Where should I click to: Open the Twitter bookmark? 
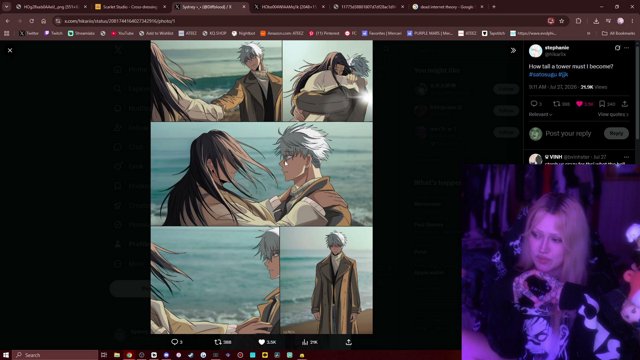[x=29, y=33]
